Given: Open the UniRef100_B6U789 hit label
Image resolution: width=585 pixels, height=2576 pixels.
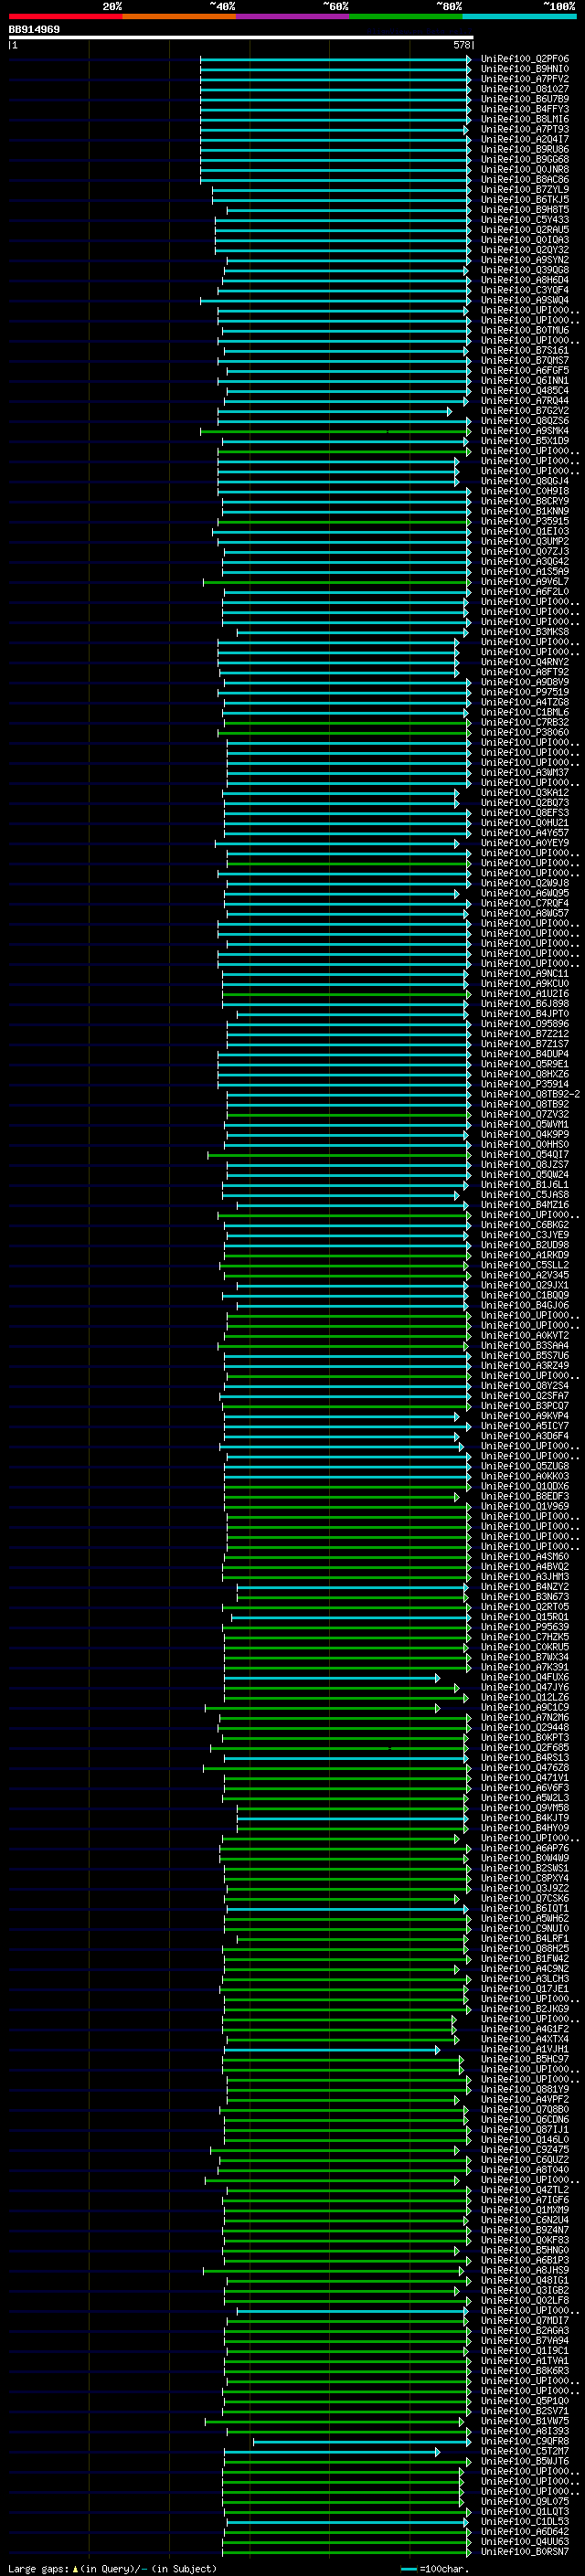Looking at the screenshot, I should (525, 99).
